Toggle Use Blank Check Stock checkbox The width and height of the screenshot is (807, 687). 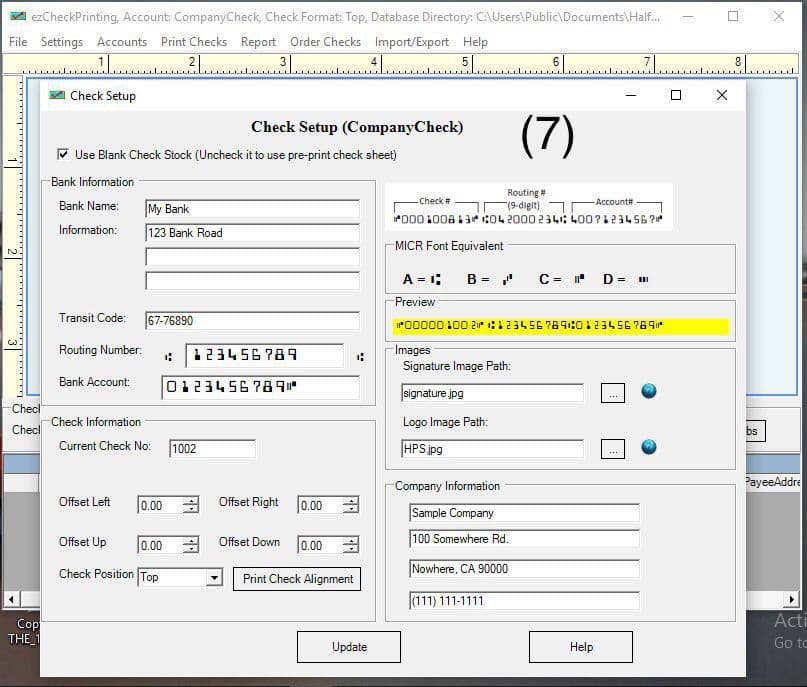coord(63,155)
